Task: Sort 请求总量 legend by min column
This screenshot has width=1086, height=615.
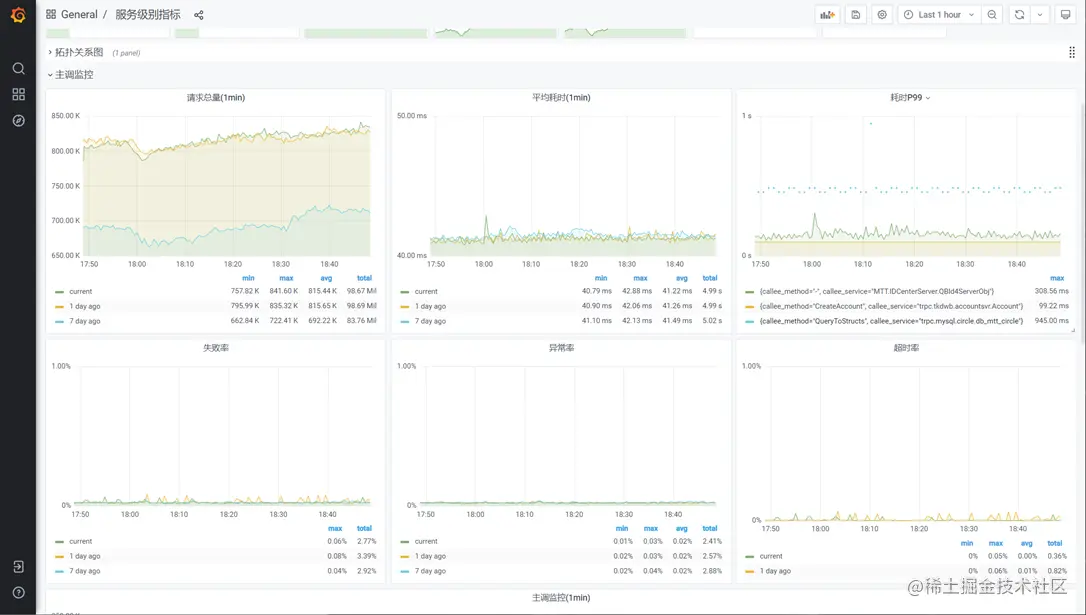Action: (x=248, y=278)
